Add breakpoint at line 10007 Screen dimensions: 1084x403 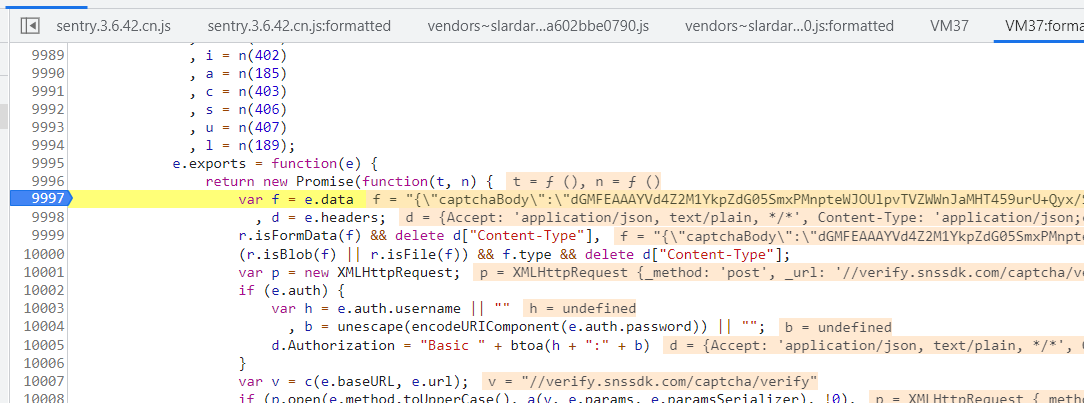click(x=45, y=380)
